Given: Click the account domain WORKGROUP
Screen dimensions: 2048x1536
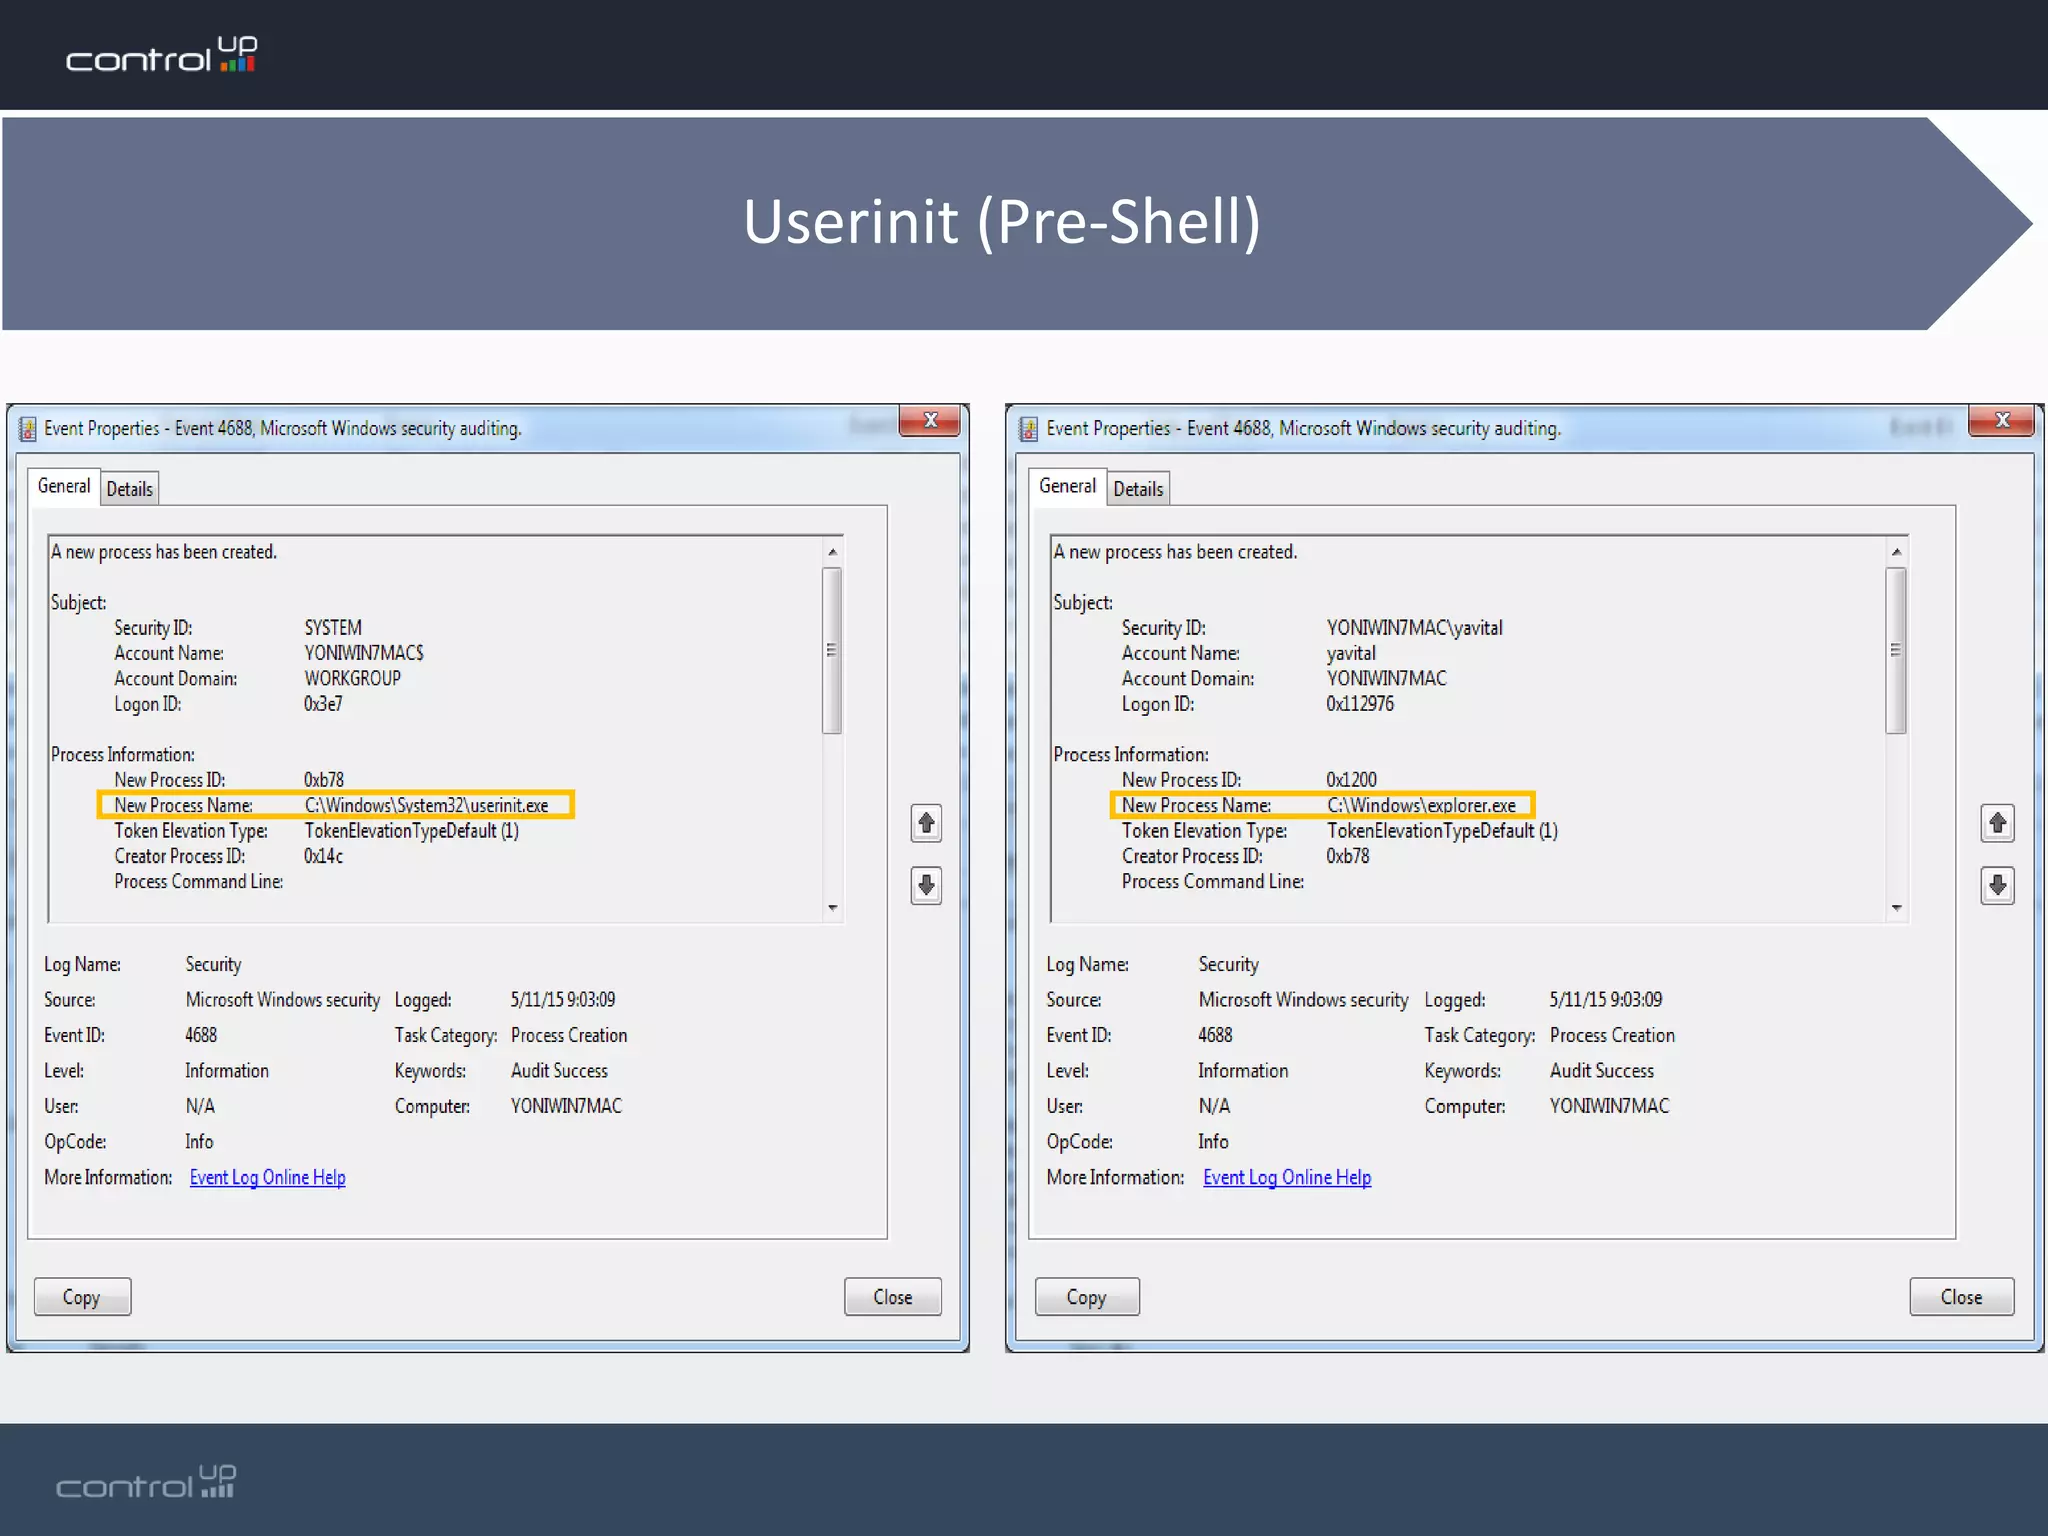Looking at the screenshot, I should point(352,679).
